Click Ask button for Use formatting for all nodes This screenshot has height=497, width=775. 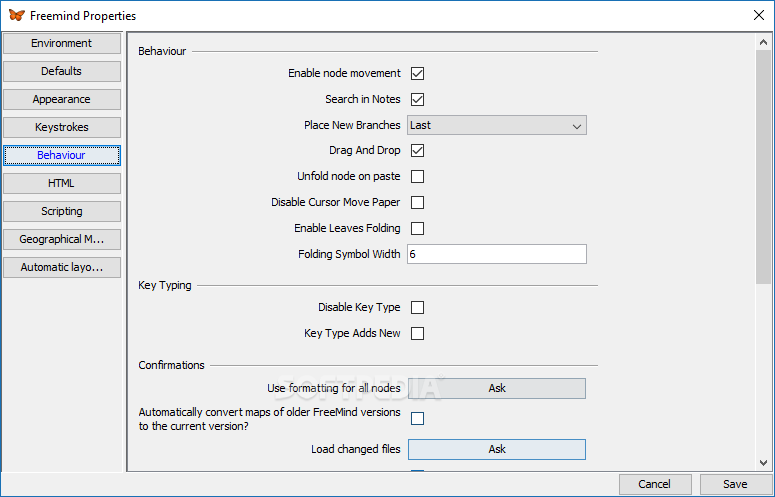coord(497,388)
